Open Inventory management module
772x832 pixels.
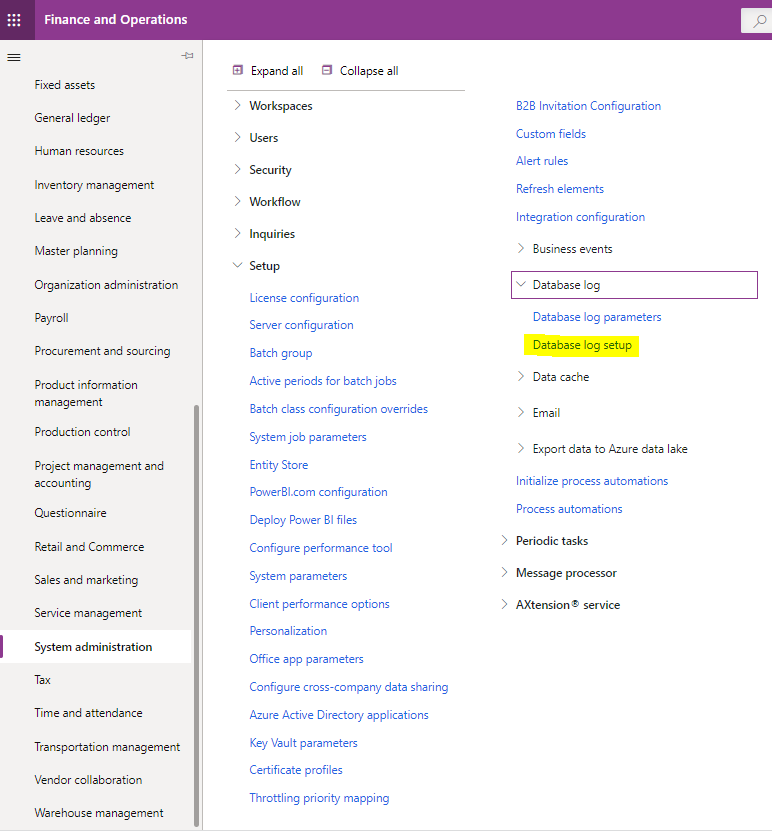pos(94,185)
